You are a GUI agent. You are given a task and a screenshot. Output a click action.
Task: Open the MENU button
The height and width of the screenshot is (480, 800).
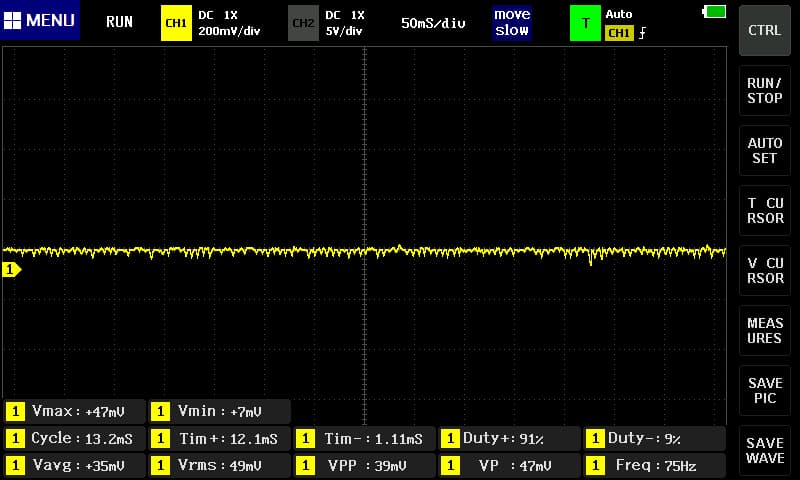40,21
